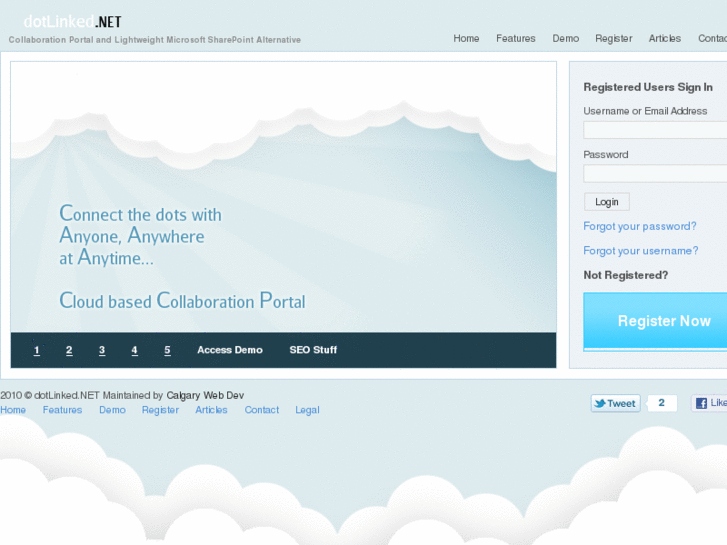This screenshot has width=727, height=545.
Task: Click the Facebook Like button
Action: (709, 403)
